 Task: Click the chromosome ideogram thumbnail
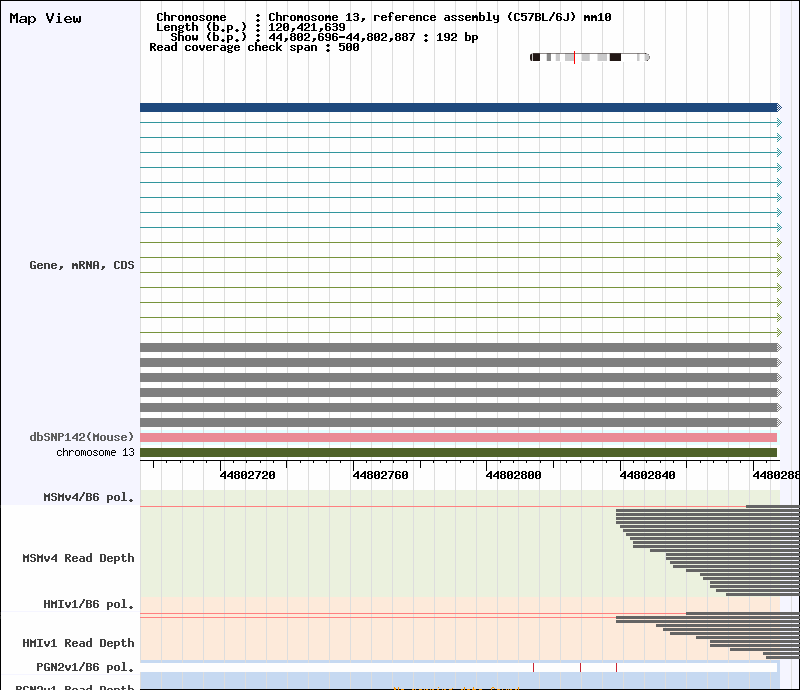point(590,57)
